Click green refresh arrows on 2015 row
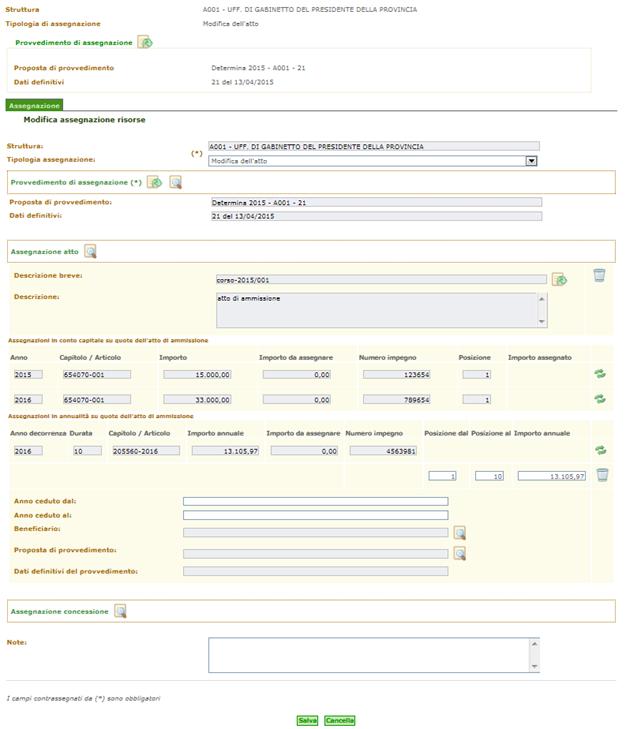This screenshot has width=626, height=729. [600, 374]
